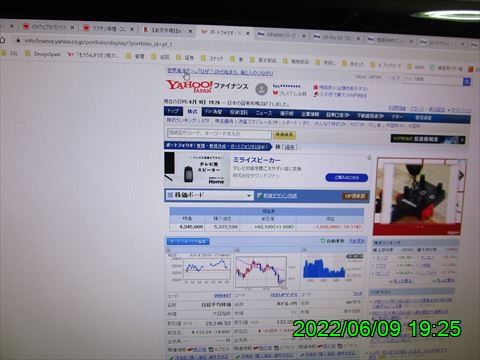480x360 pixels.
Task: Open the ミライスピーカー ad title link
Action: (x=256, y=160)
